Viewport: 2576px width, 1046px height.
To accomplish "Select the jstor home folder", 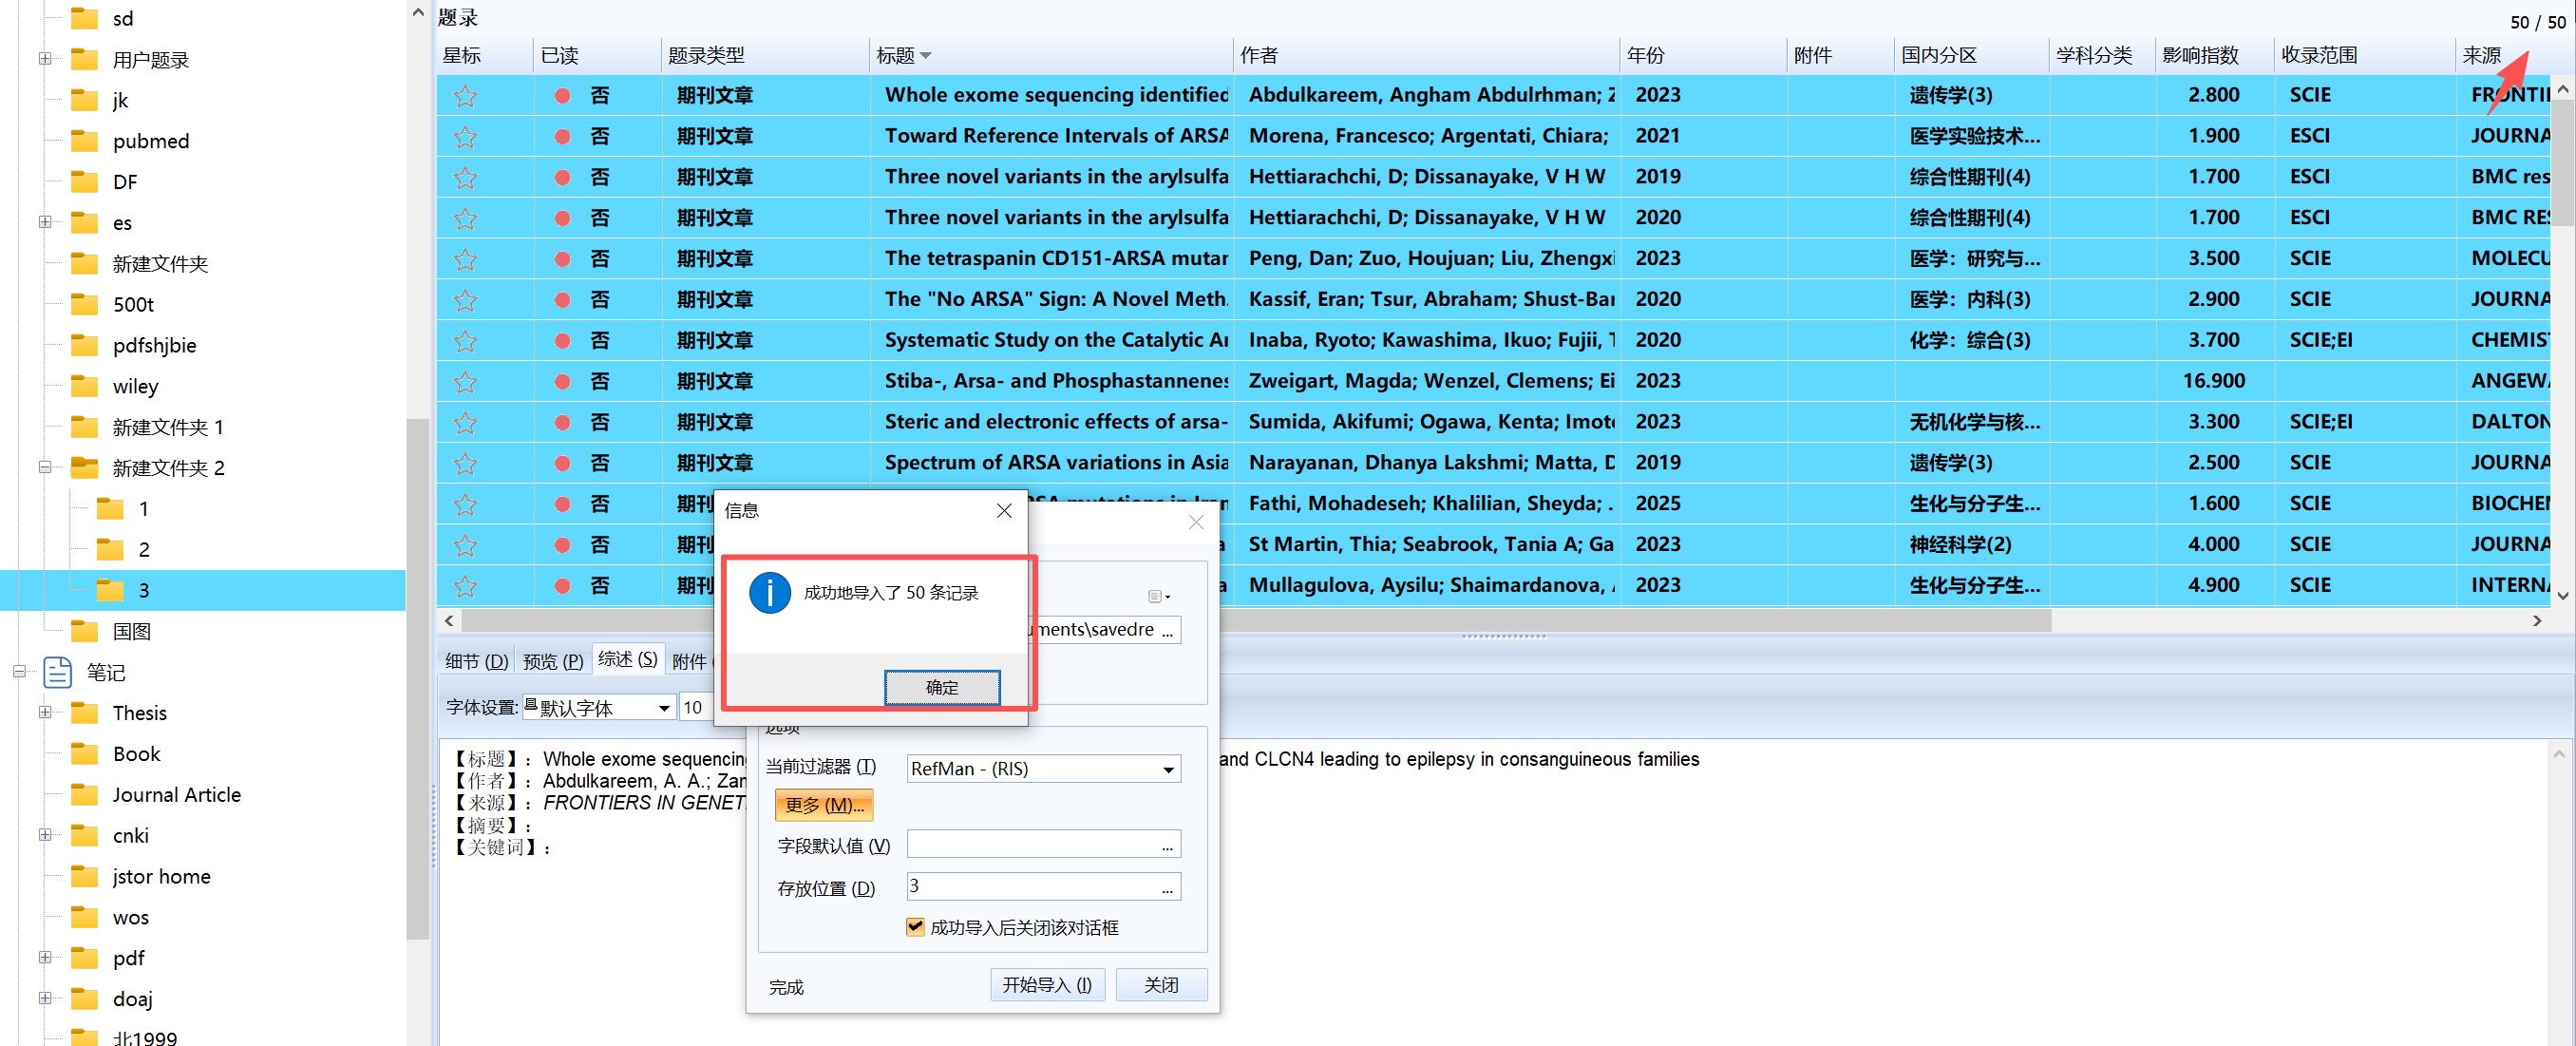I will pos(161,876).
